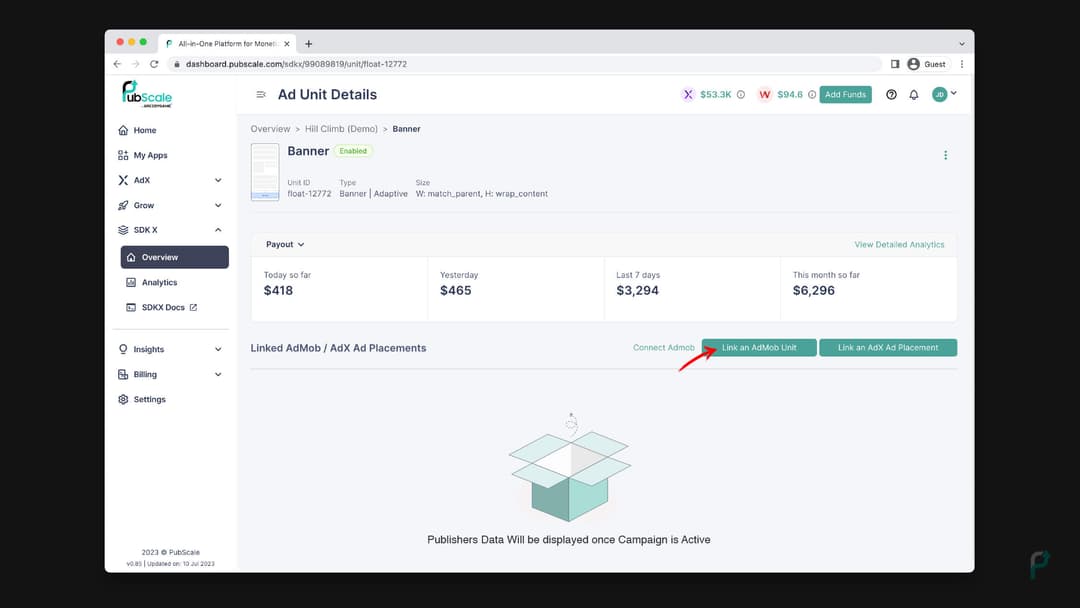Open the notifications bell
Image resolution: width=1080 pixels, height=608 pixels.
pyautogui.click(x=914, y=95)
